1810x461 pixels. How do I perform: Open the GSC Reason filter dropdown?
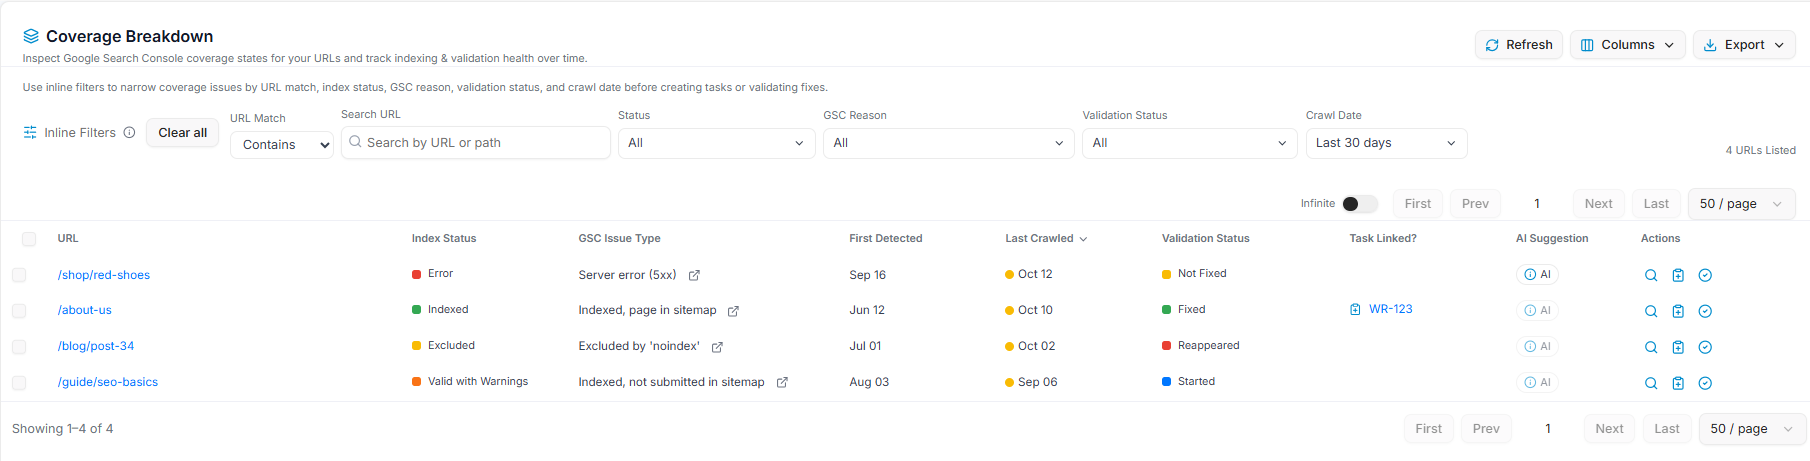[x=949, y=143]
